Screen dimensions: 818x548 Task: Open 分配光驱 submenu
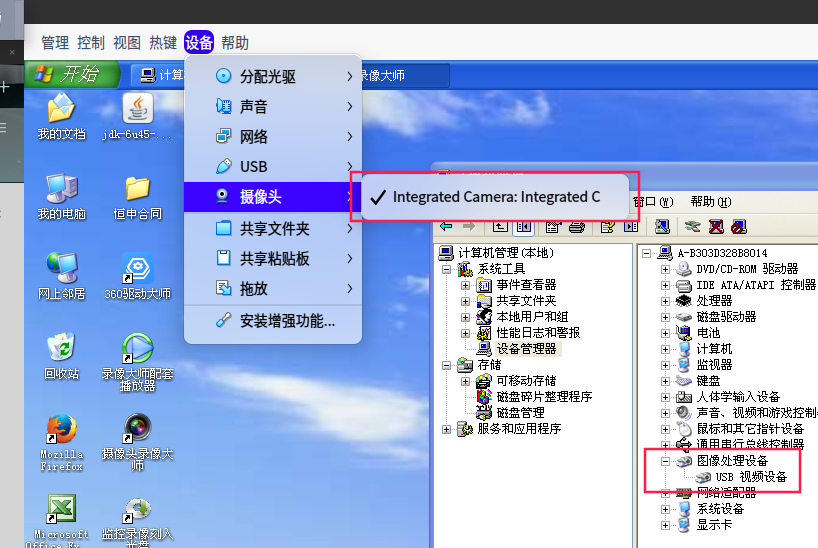273,76
